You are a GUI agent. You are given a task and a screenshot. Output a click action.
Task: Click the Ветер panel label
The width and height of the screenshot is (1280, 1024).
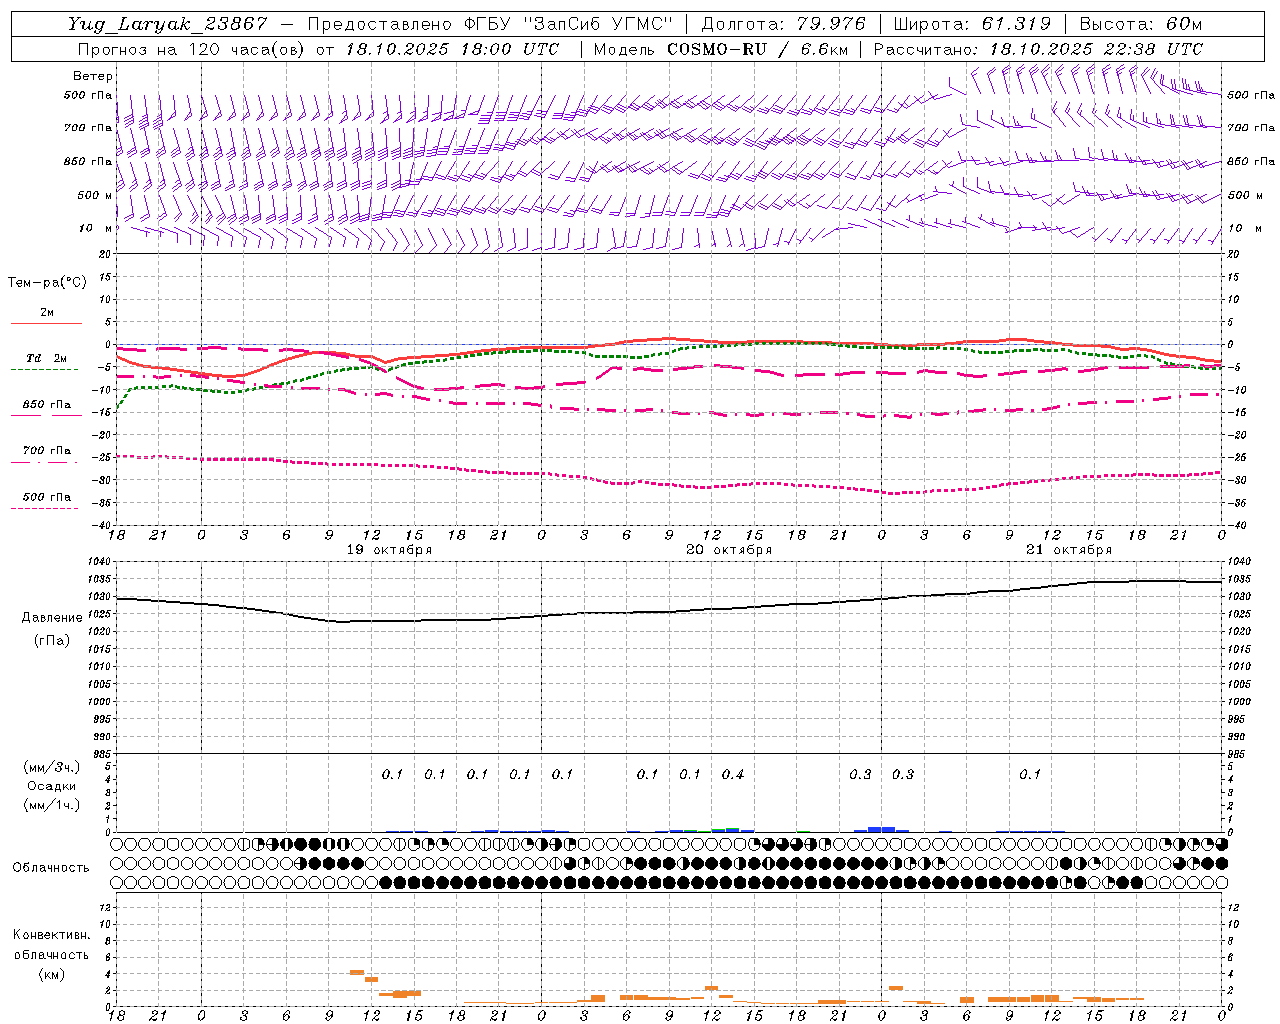pos(93,76)
